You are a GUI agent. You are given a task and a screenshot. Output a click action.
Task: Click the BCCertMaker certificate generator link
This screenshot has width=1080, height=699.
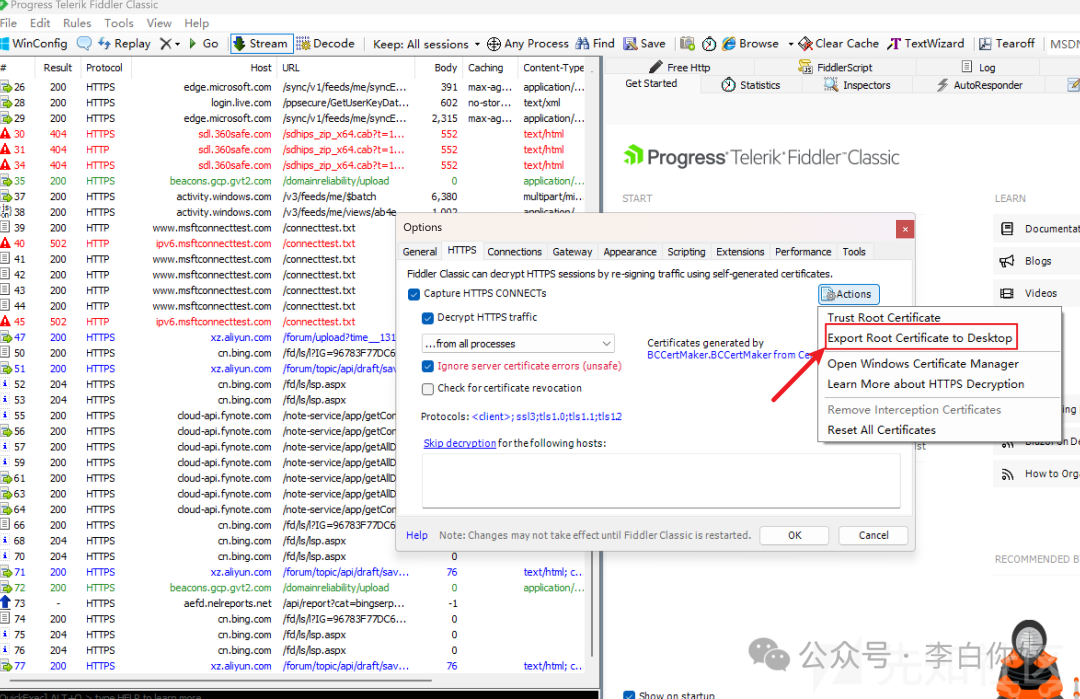730,355
